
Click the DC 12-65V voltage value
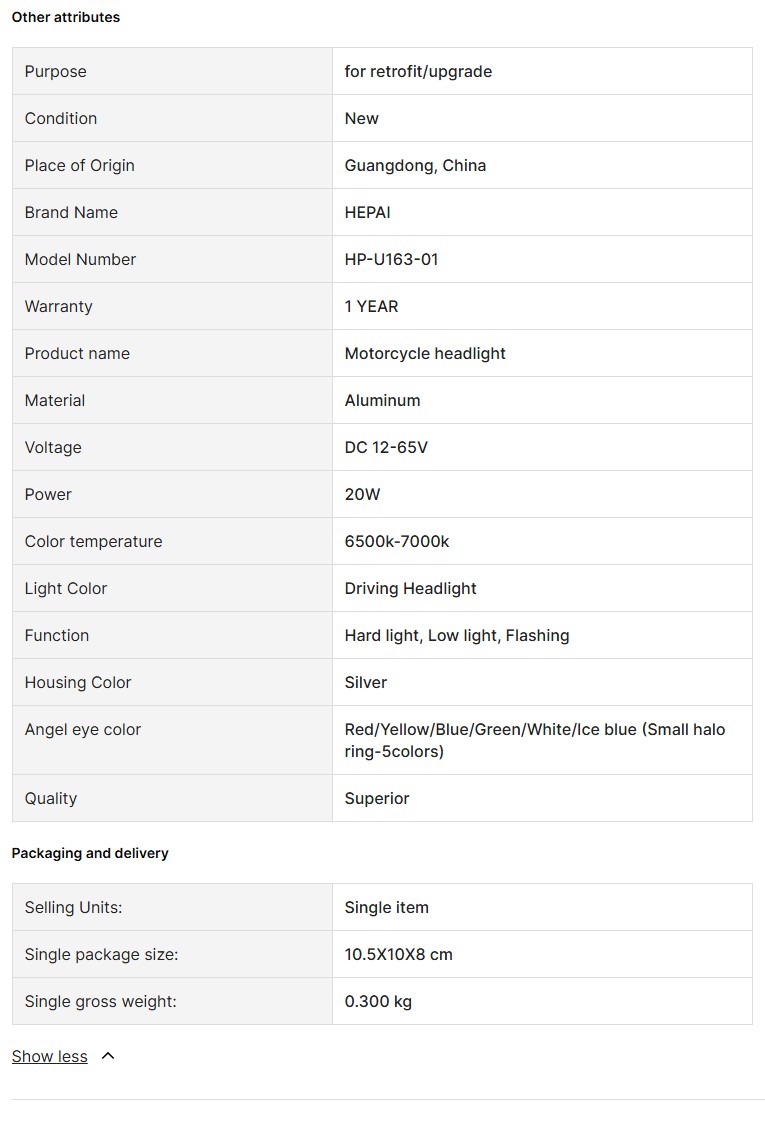pyautogui.click(x=386, y=447)
